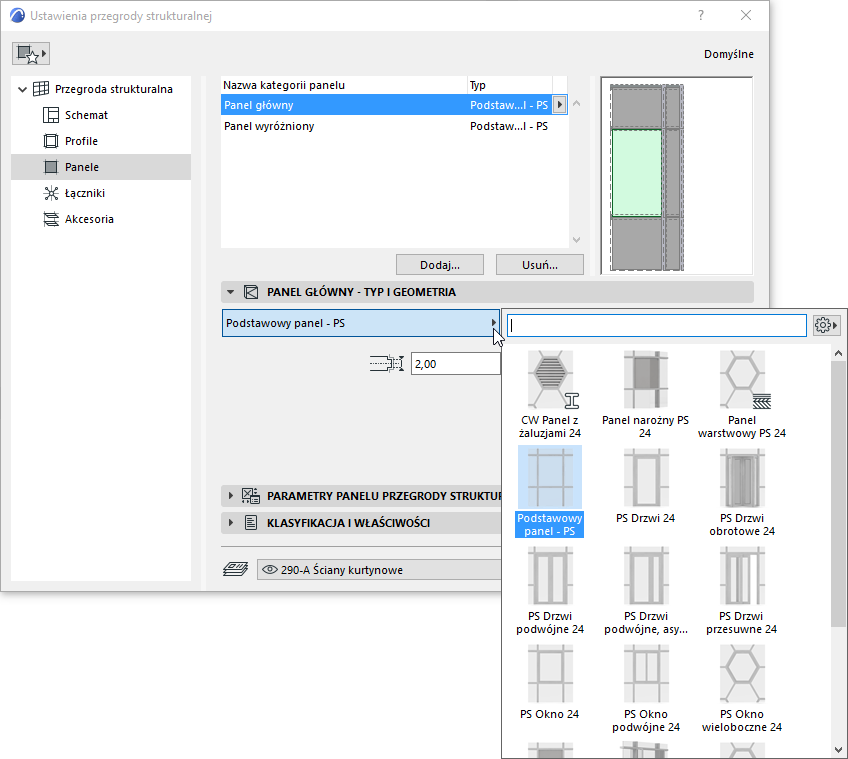Click the Dodaj... button
Screen dimensions: 848x759
coord(440,265)
